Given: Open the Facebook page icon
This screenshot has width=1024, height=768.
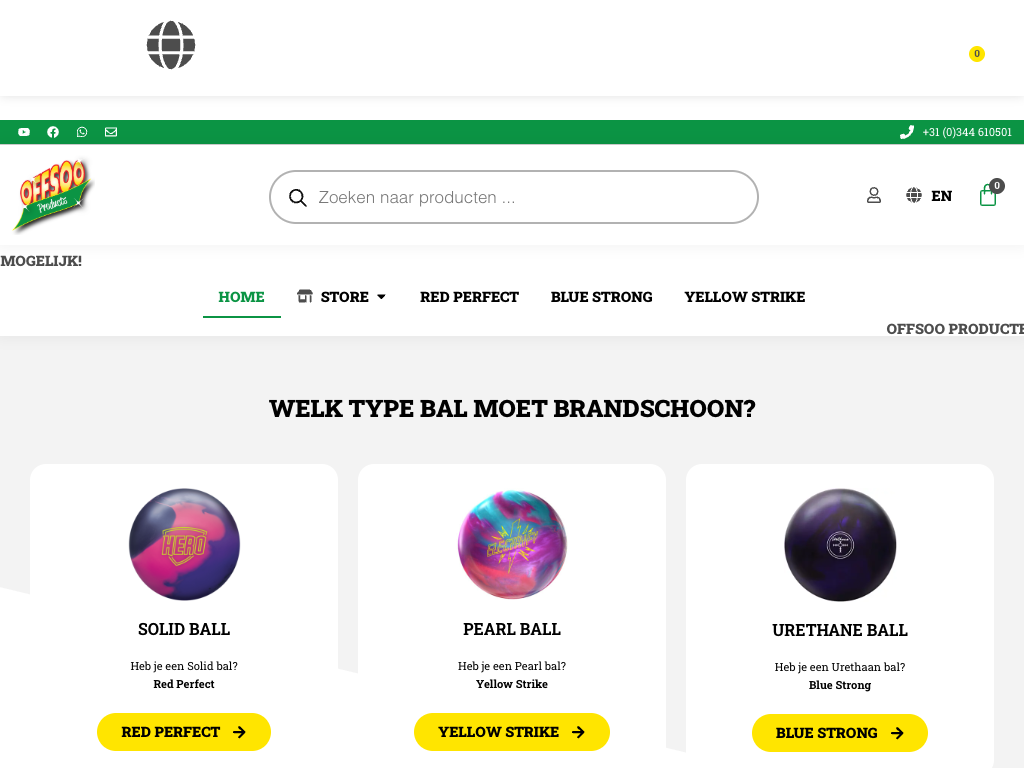Looking at the screenshot, I should (53, 132).
